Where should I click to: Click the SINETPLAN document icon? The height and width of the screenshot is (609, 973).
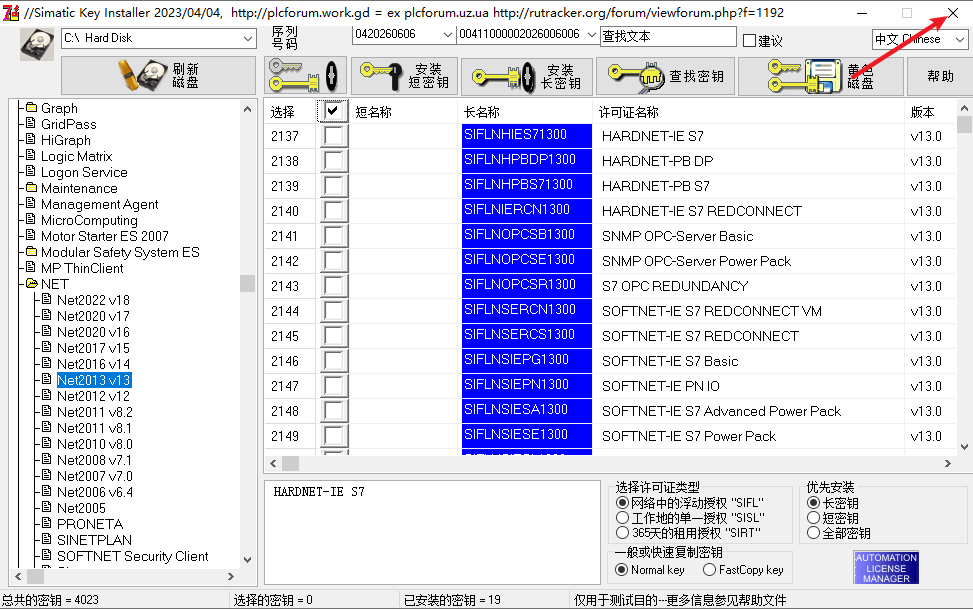[x=47, y=539]
